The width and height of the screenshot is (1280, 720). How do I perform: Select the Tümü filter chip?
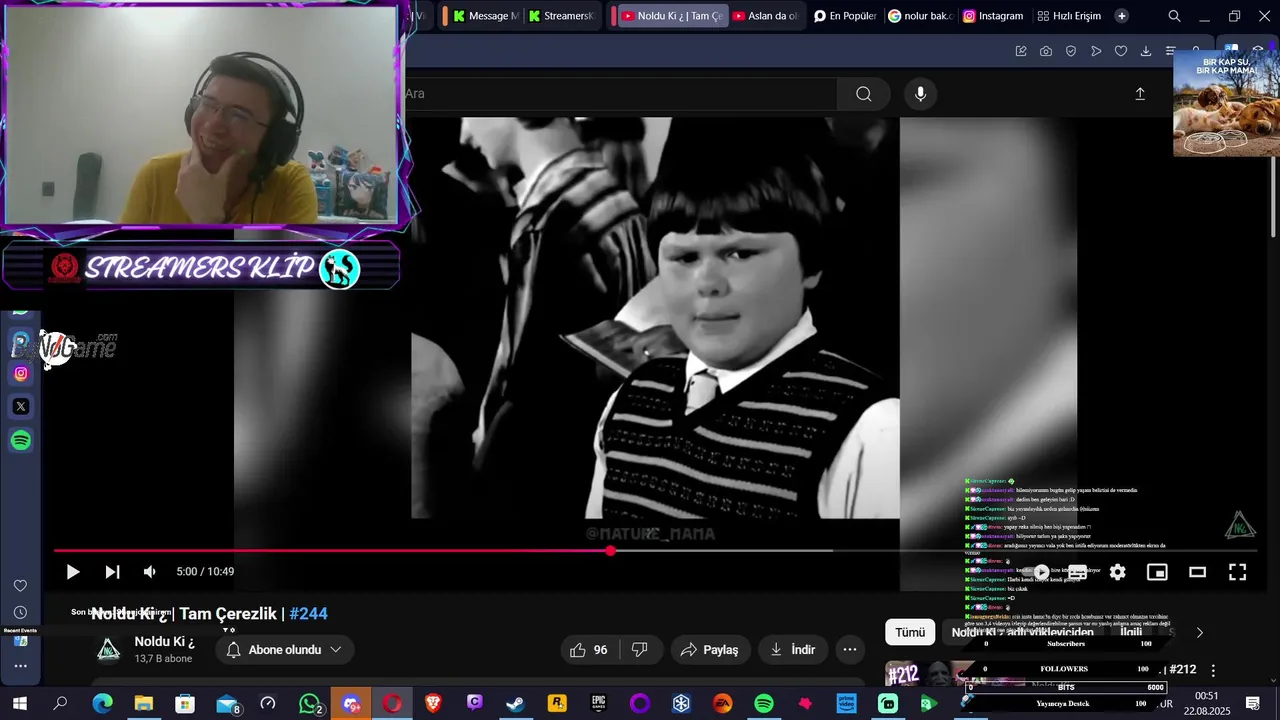[x=910, y=632]
